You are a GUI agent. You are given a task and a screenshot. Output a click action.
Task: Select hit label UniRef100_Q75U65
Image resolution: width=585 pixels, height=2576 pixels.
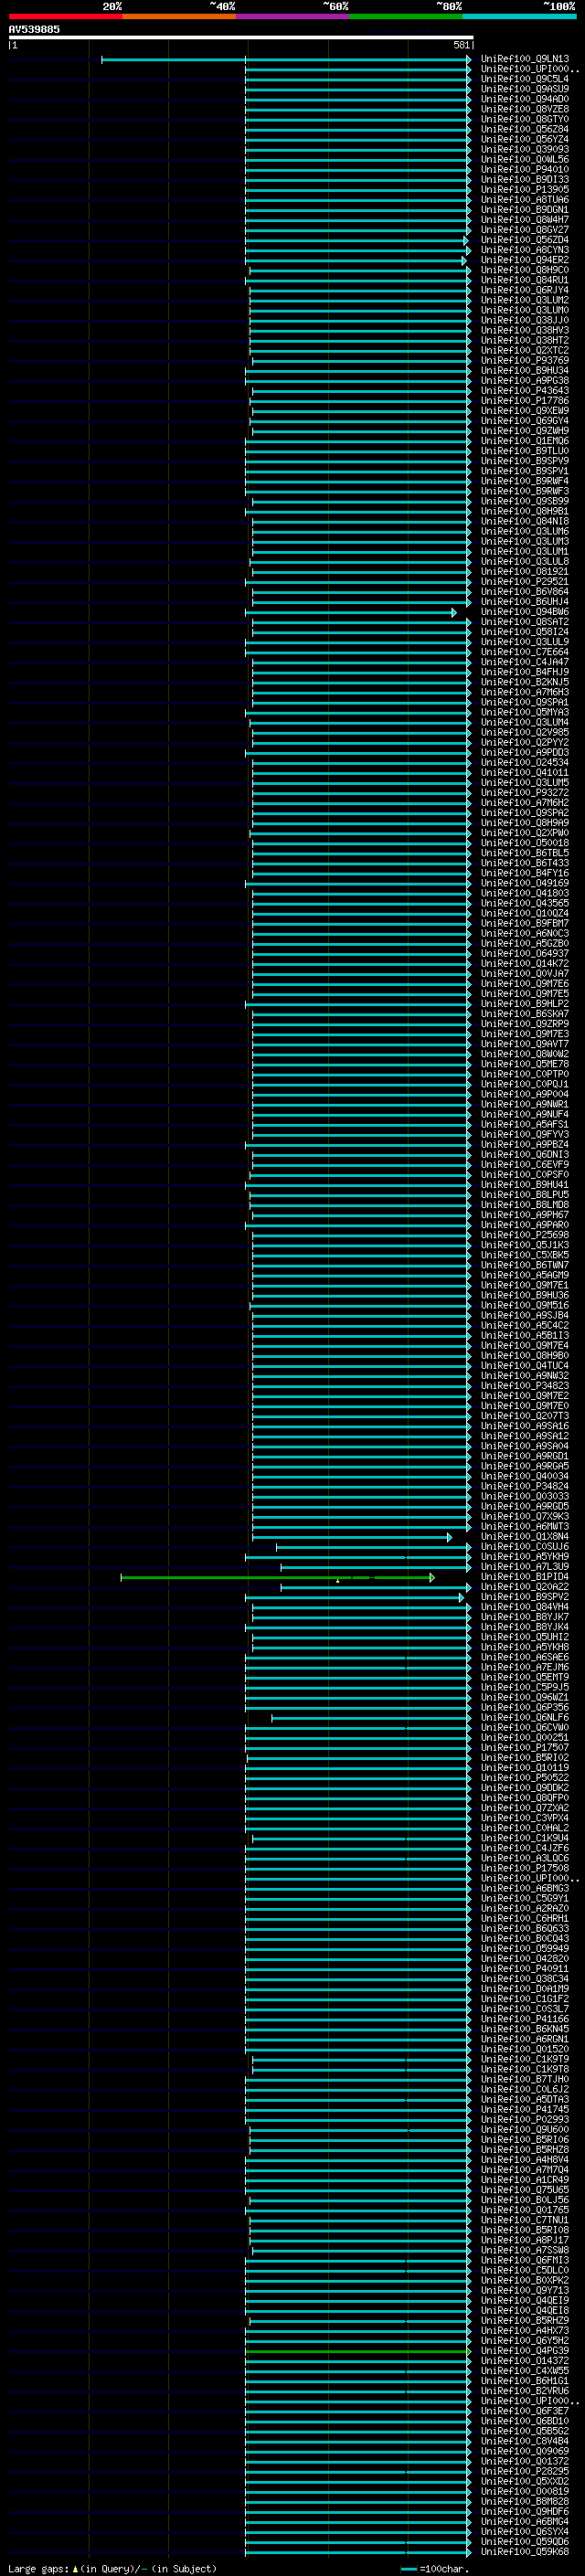[524, 2190]
